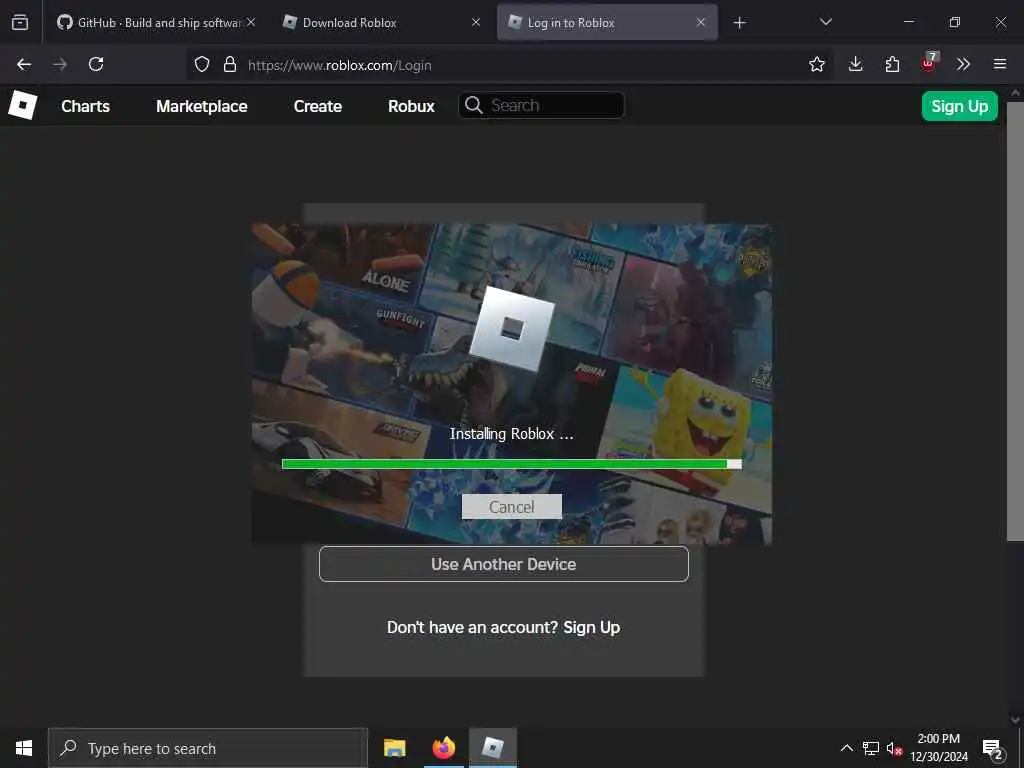Open the Robux navigation item
Viewport: 1024px width, 768px height.
click(411, 106)
